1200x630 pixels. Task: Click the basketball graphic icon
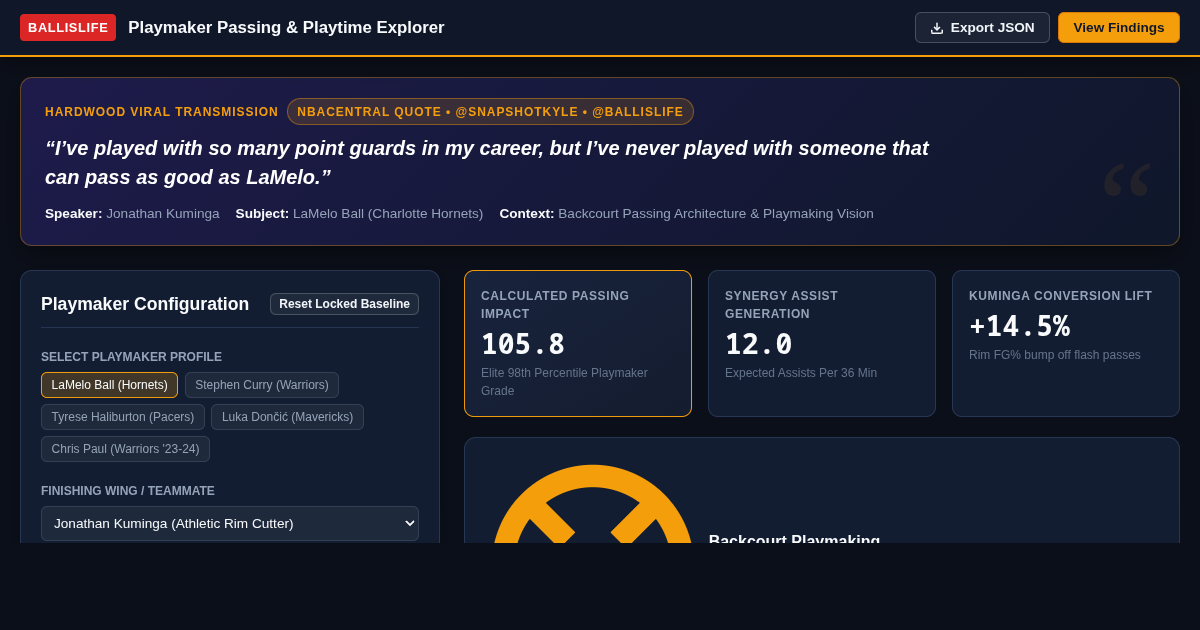[x=593, y=504]
